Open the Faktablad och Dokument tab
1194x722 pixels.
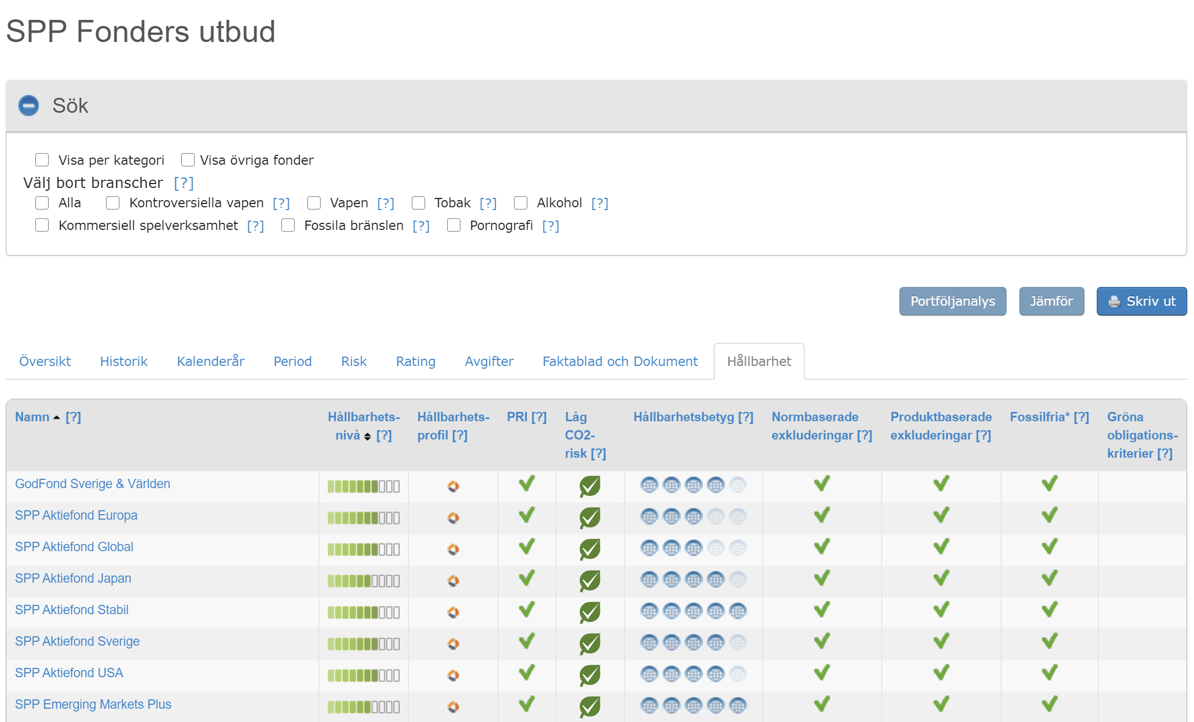pyautogui.click(x=620, y=361)
